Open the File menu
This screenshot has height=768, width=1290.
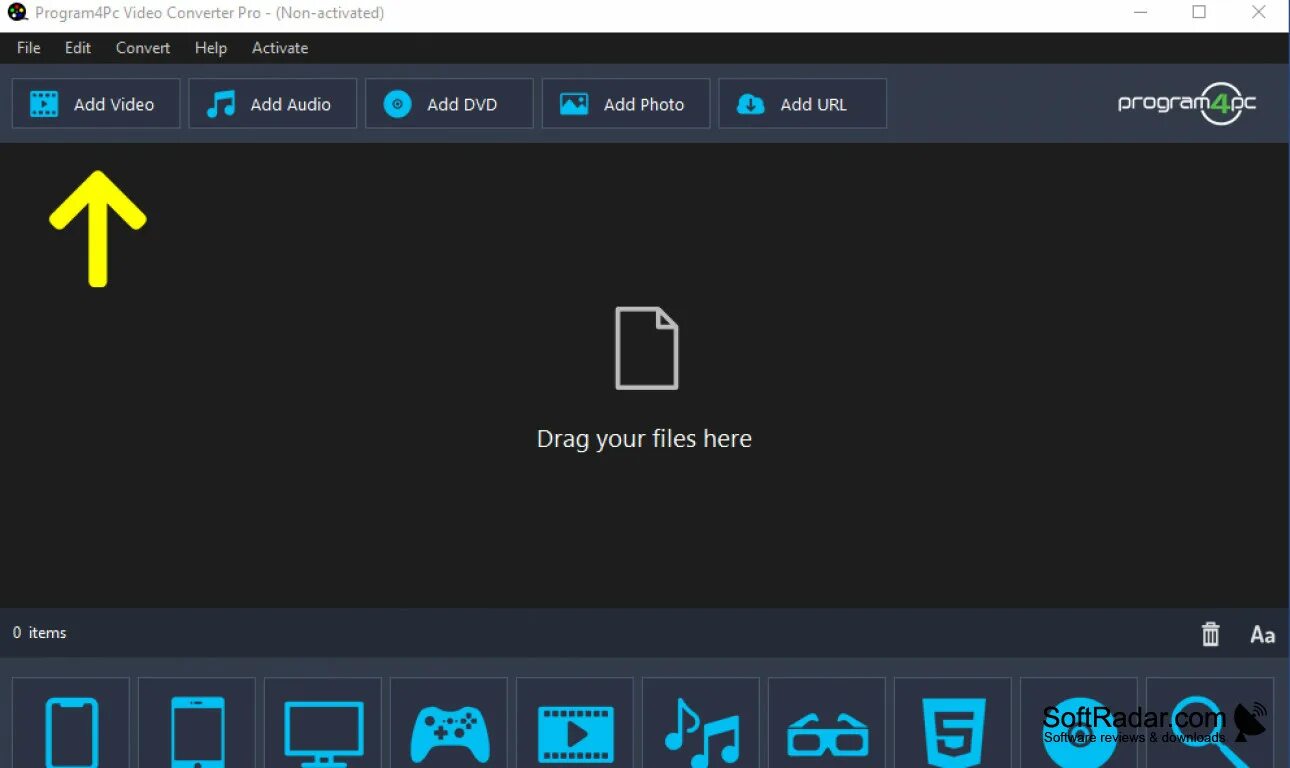28,47
